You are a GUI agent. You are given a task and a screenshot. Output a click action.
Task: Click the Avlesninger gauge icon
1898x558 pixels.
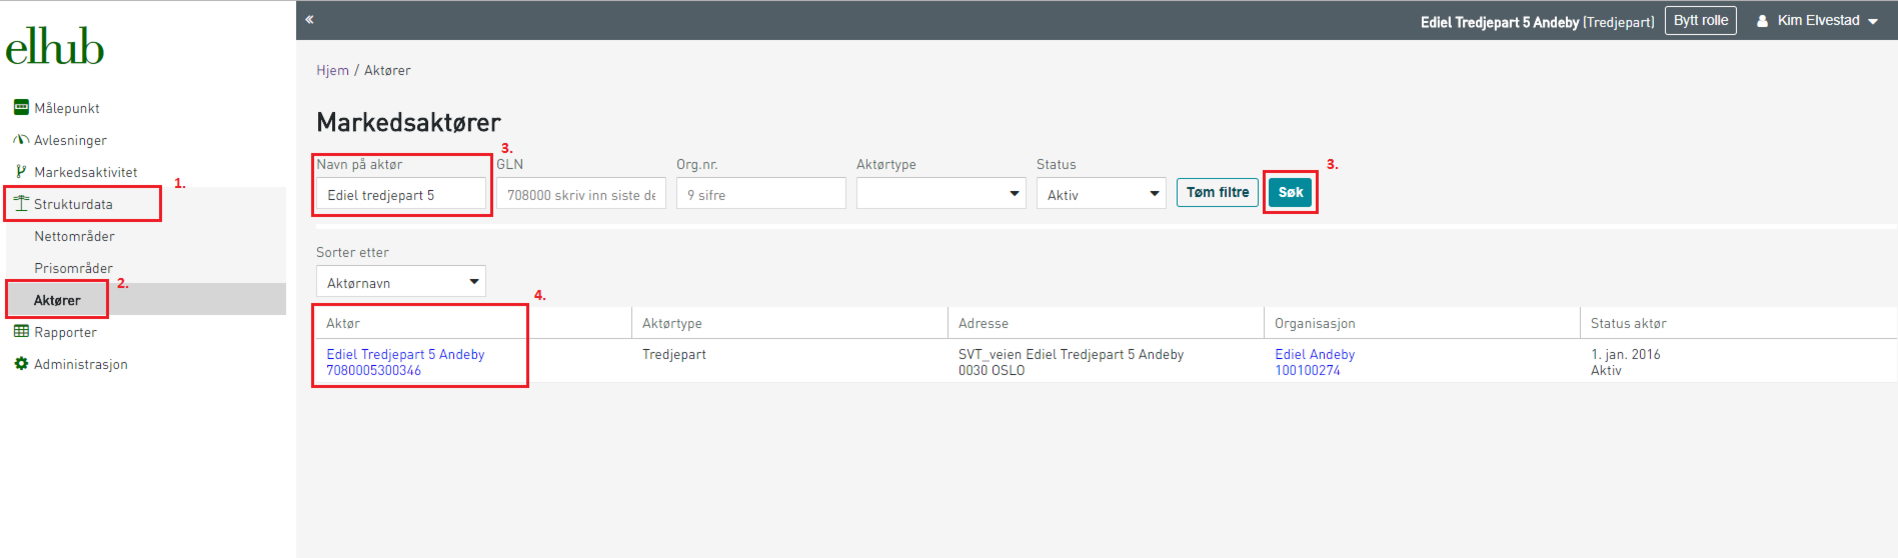21,140
